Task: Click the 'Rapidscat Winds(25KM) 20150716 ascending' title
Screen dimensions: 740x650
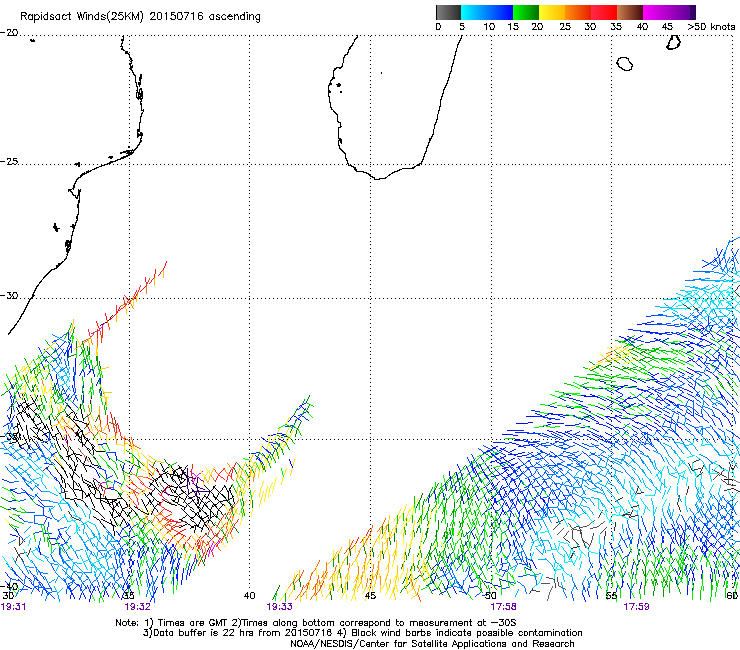Action: tap(140, 17)
